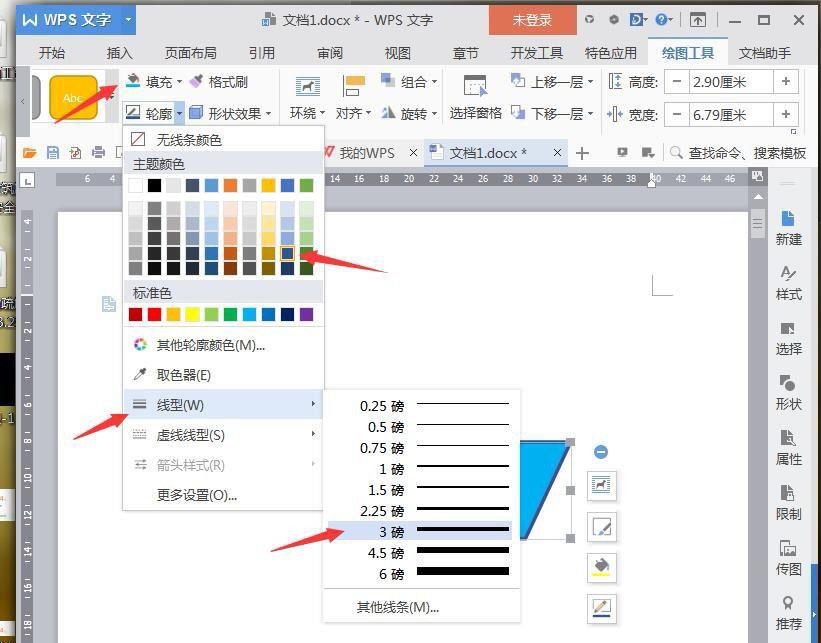
Task: Expand the 虚线线型 dashed line submenu
Action: [x=190, y=435]
